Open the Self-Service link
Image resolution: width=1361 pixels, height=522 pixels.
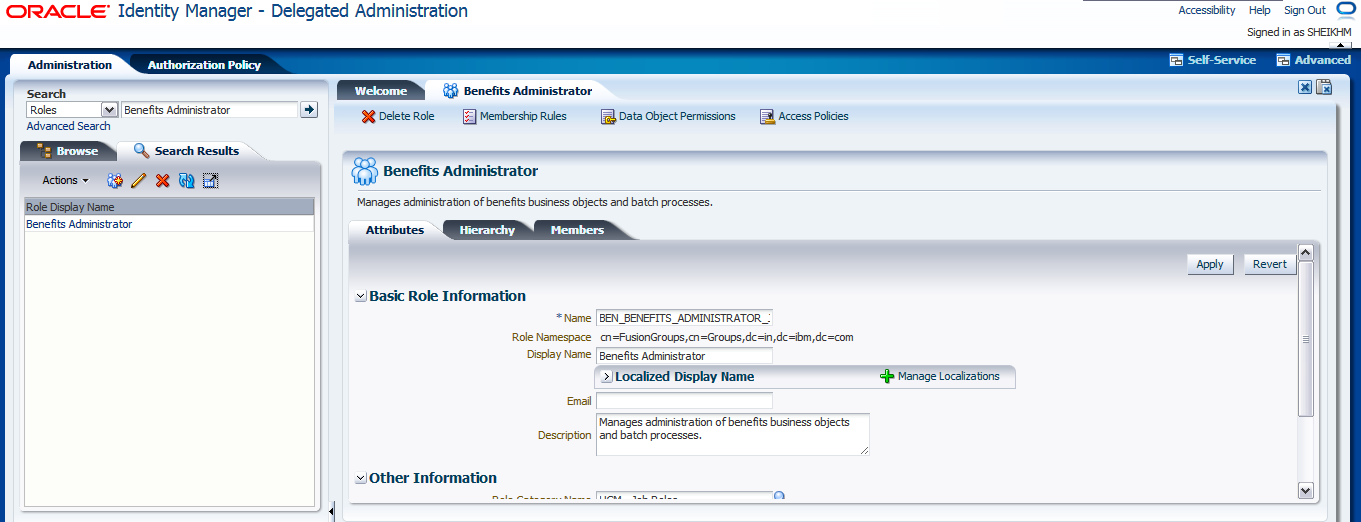point(1213,60)
